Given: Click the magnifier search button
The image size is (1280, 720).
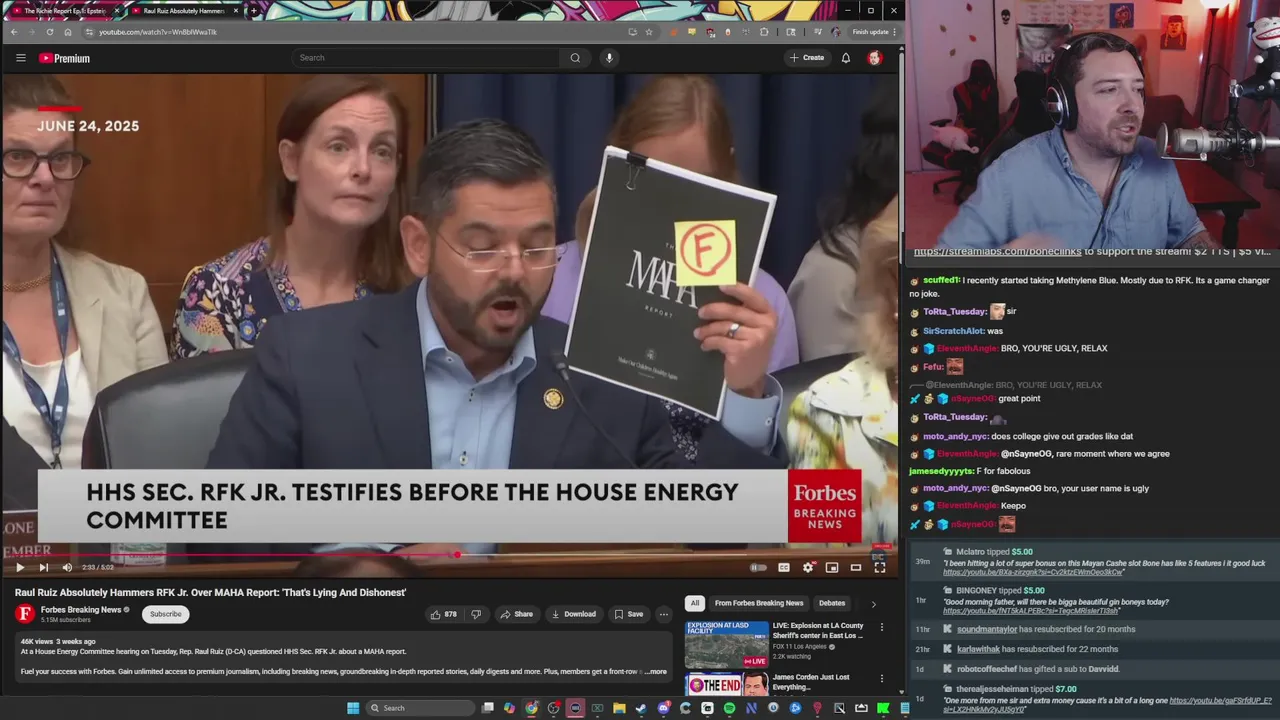Looking at the screenshot, I should point(575,58).
